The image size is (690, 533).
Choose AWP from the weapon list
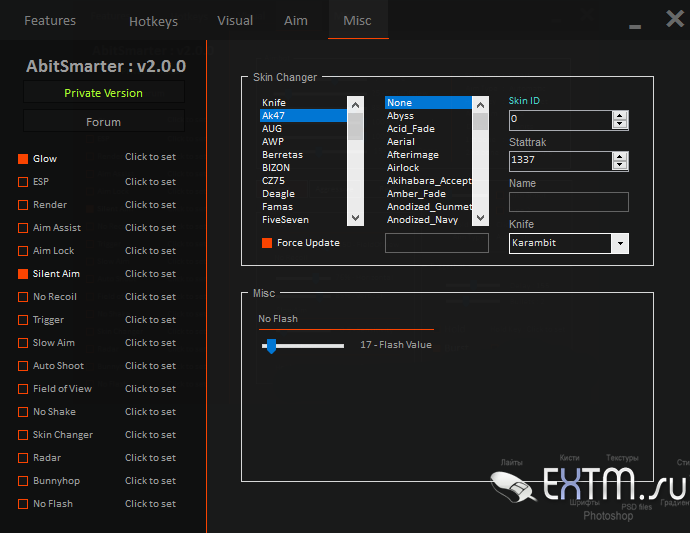[303, 142]
